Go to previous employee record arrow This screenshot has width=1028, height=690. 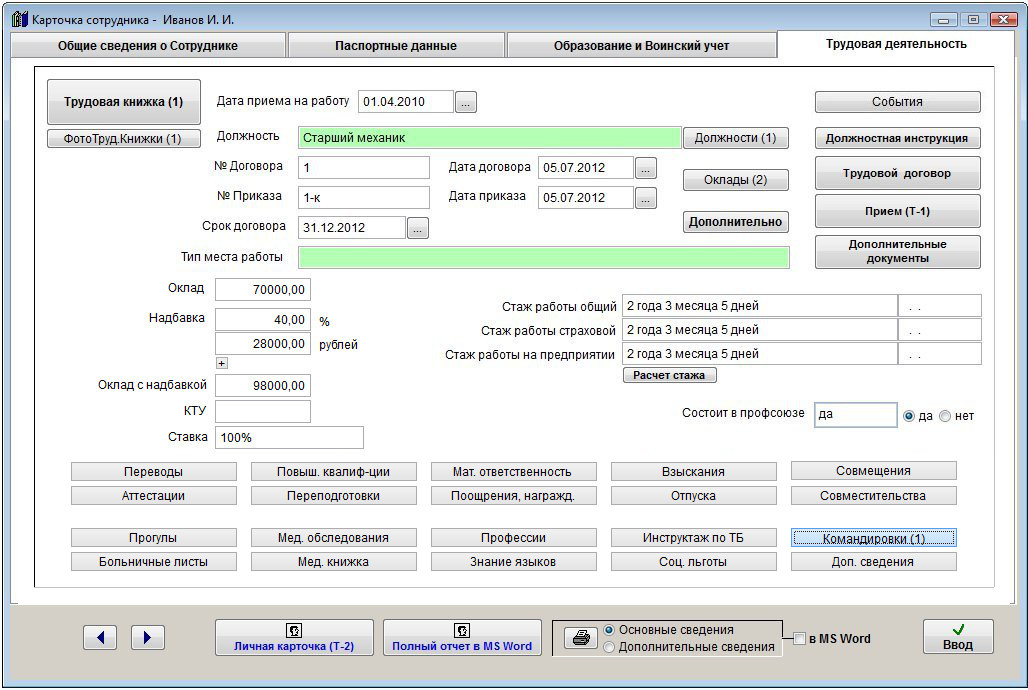[100, 637]
